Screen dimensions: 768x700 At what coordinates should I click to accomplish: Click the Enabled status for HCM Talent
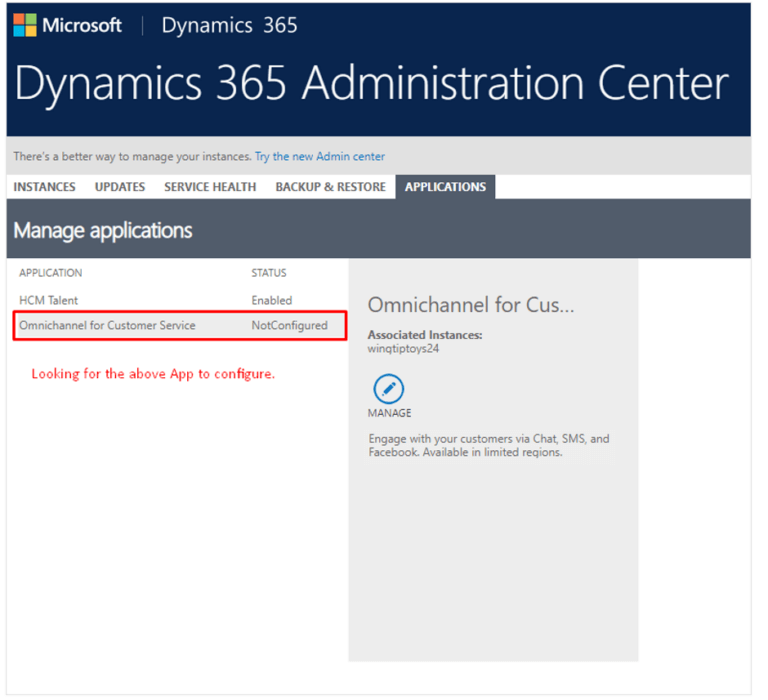pyautogui.click(x=272, y=300)
